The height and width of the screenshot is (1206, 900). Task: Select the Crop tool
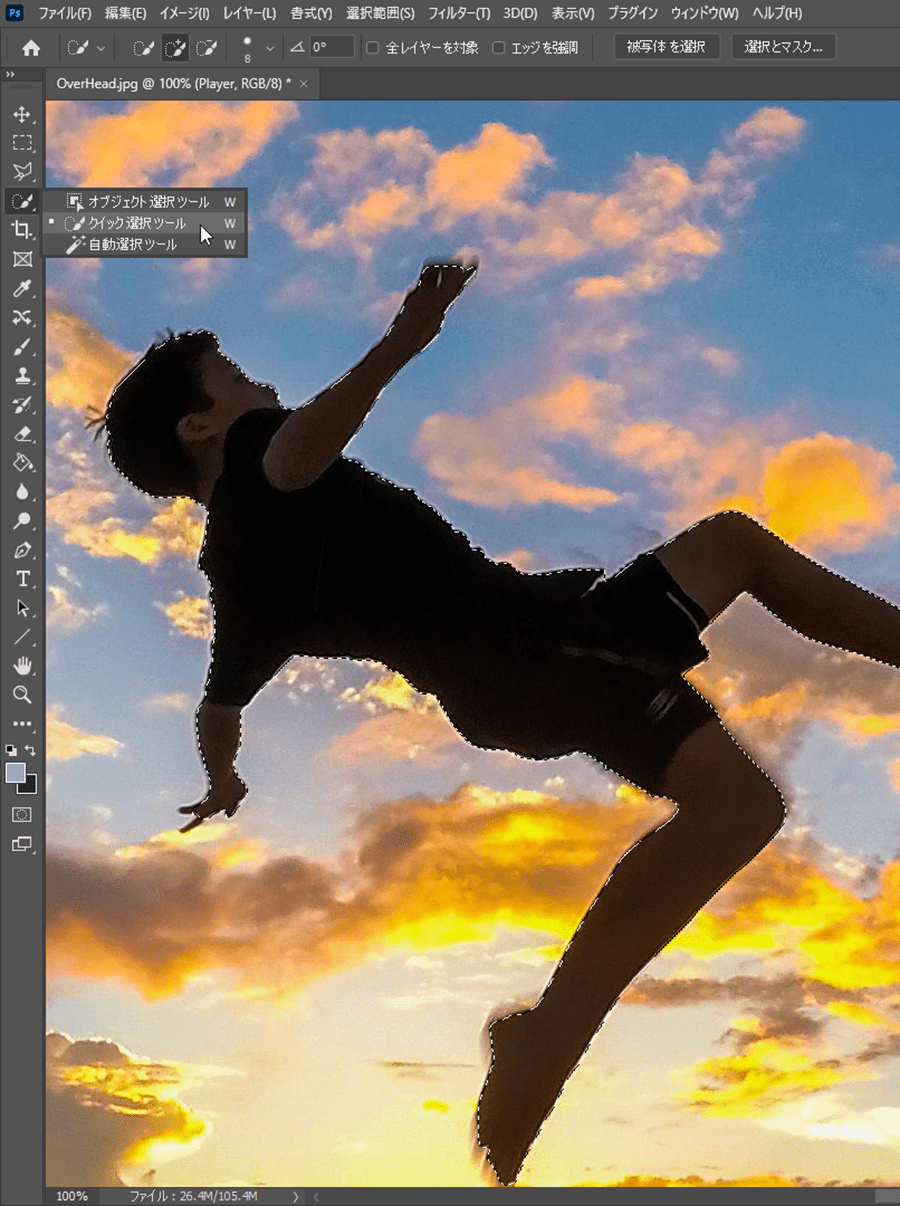tap(22, 230)
